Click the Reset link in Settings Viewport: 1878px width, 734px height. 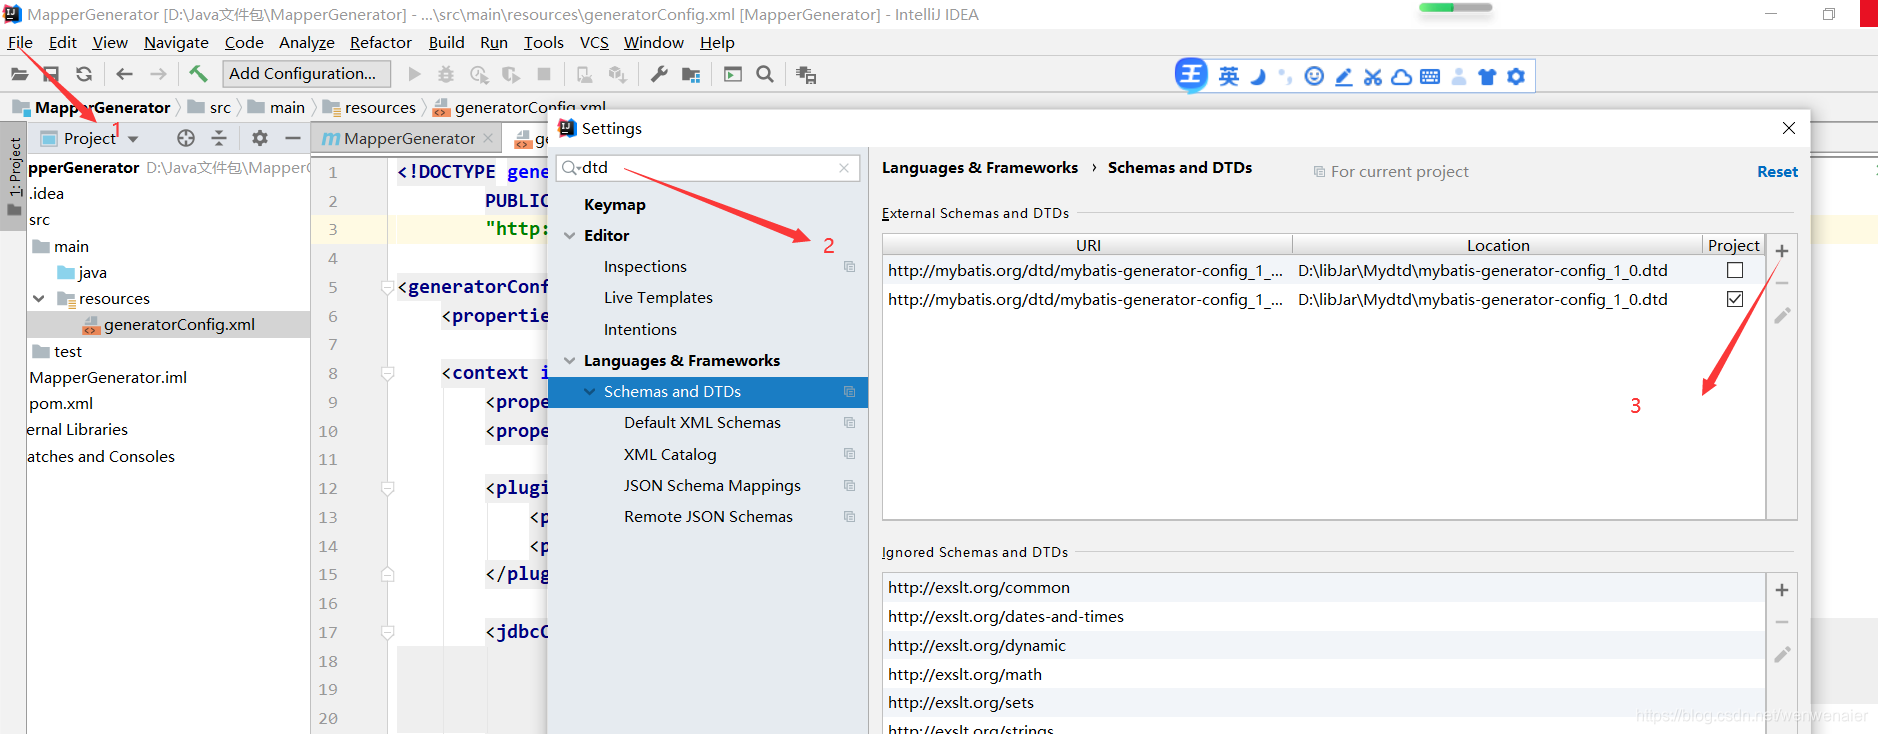[1777, 172]
